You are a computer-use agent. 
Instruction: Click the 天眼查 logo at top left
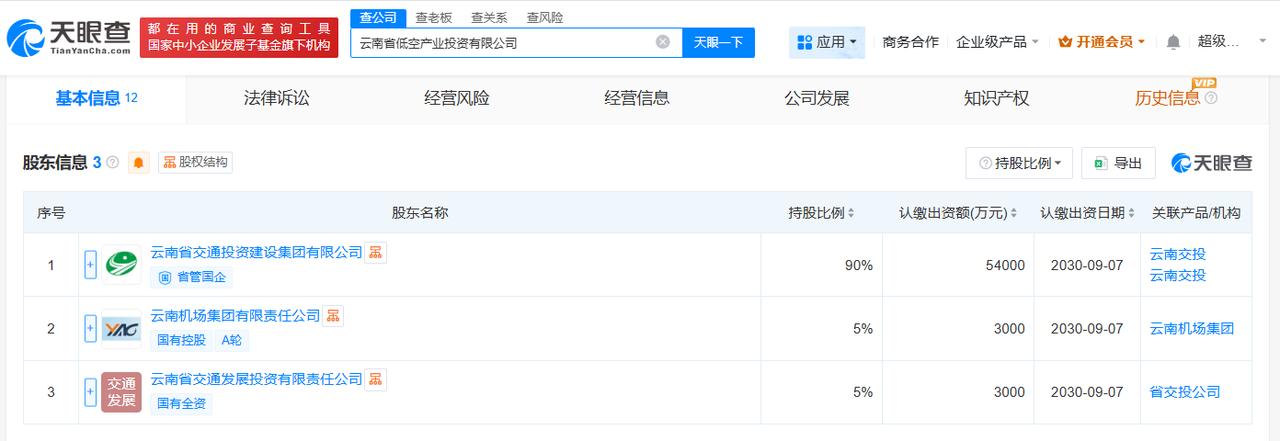69,37
